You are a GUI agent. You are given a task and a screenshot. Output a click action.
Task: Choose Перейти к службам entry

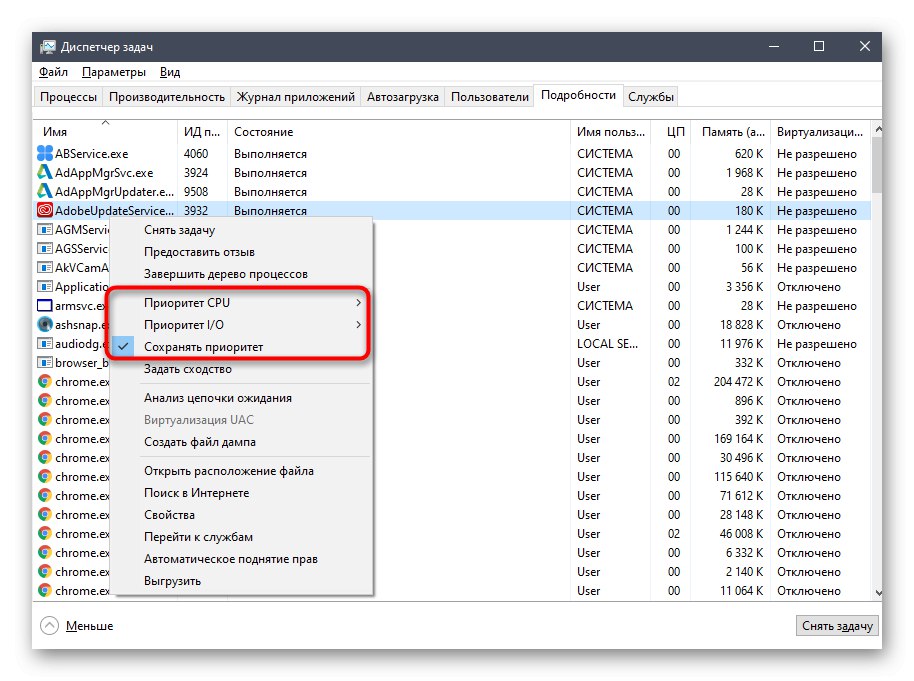pyautogui.click(x=241, y=537)
